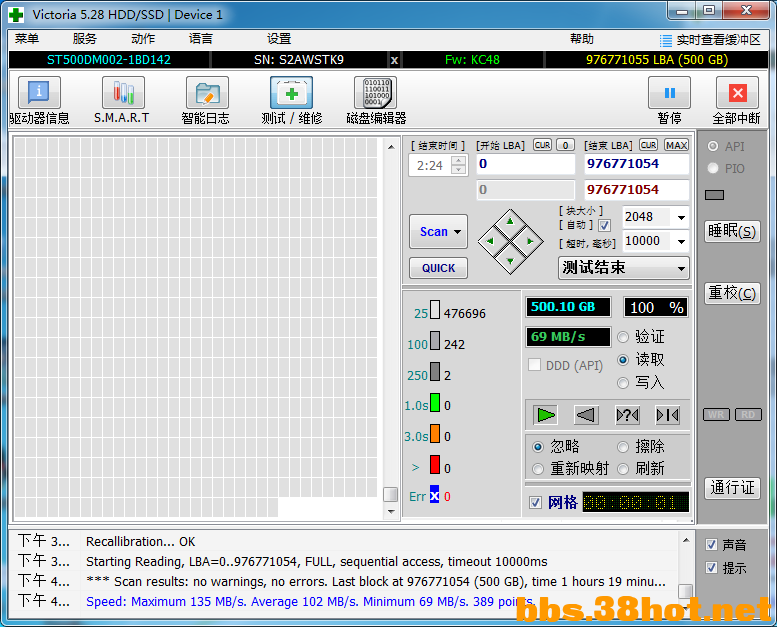Click the end LBA 976771054 input field

(x=636, y=164)
